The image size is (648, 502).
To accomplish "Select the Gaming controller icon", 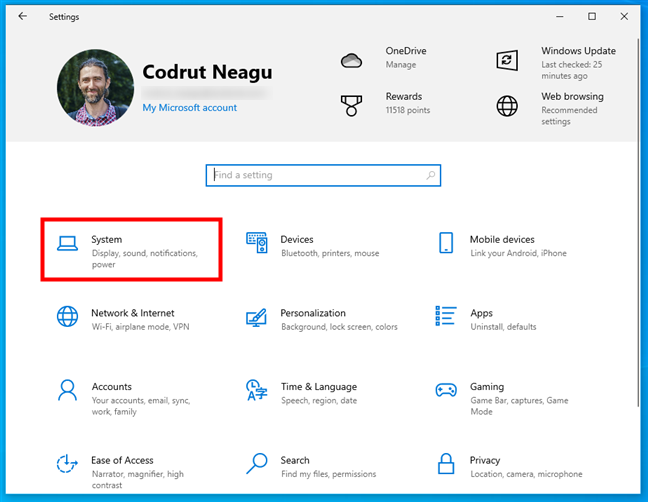I will coord(446,390).
